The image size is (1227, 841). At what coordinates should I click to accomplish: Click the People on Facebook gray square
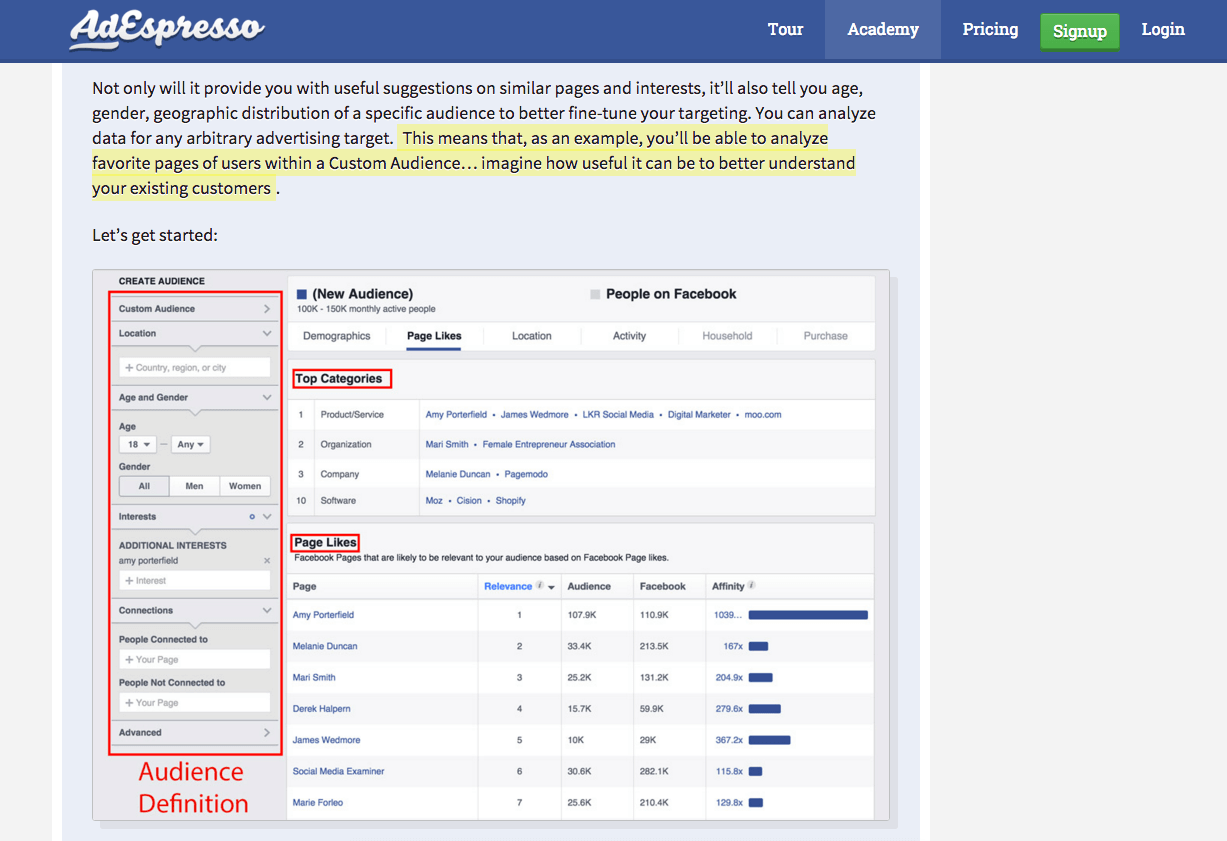[x=596, y=295]
